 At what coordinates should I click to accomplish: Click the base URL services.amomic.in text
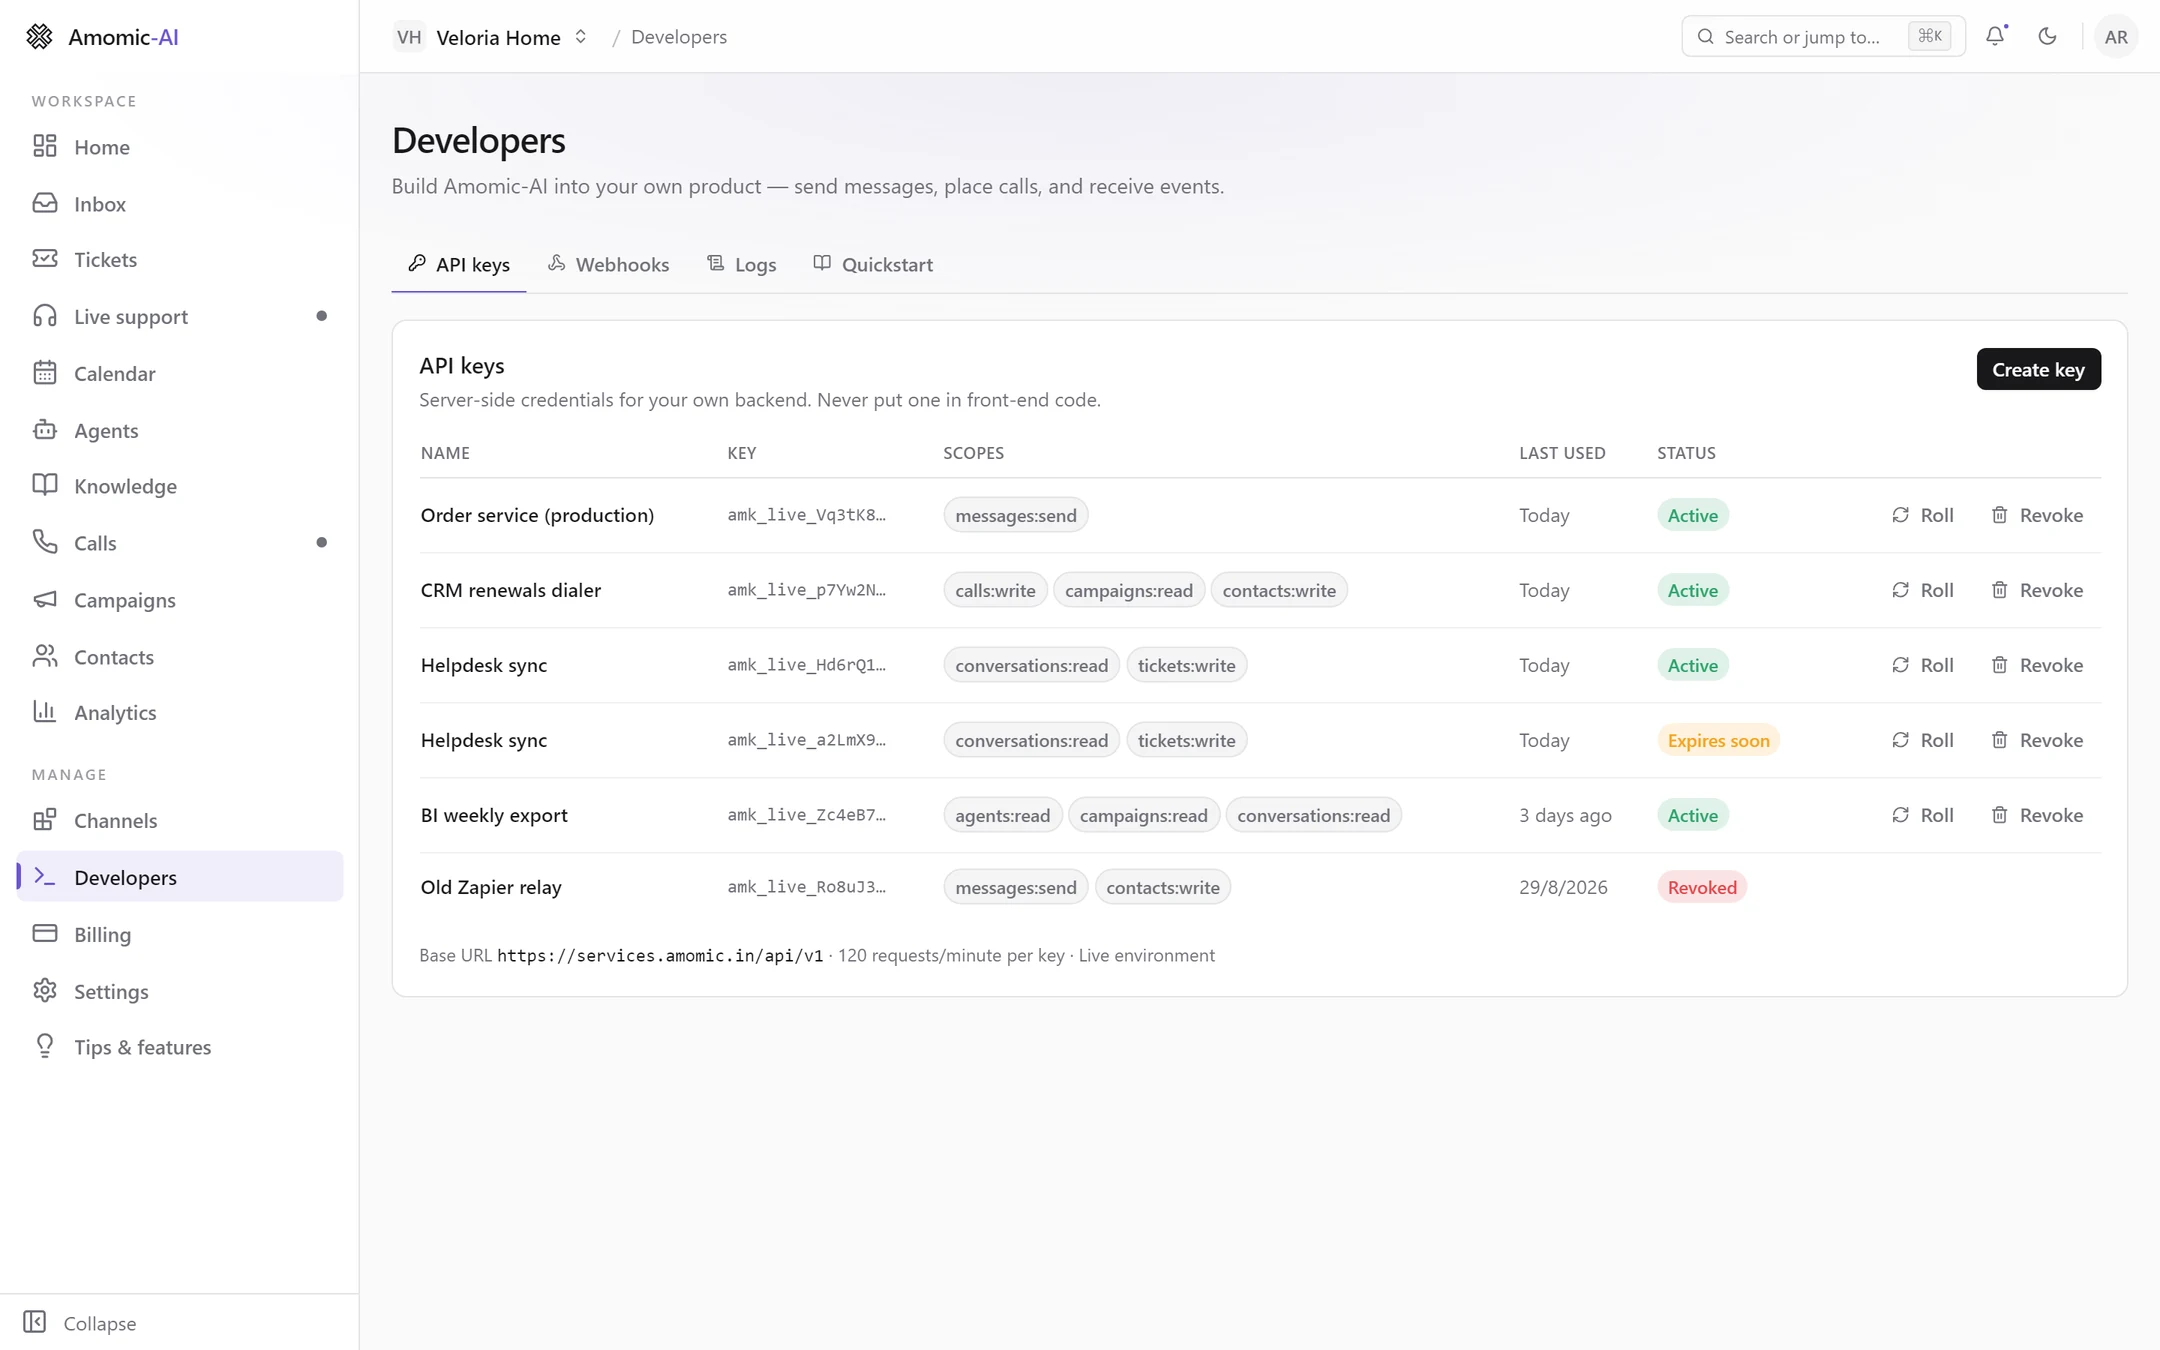(660, 956)
